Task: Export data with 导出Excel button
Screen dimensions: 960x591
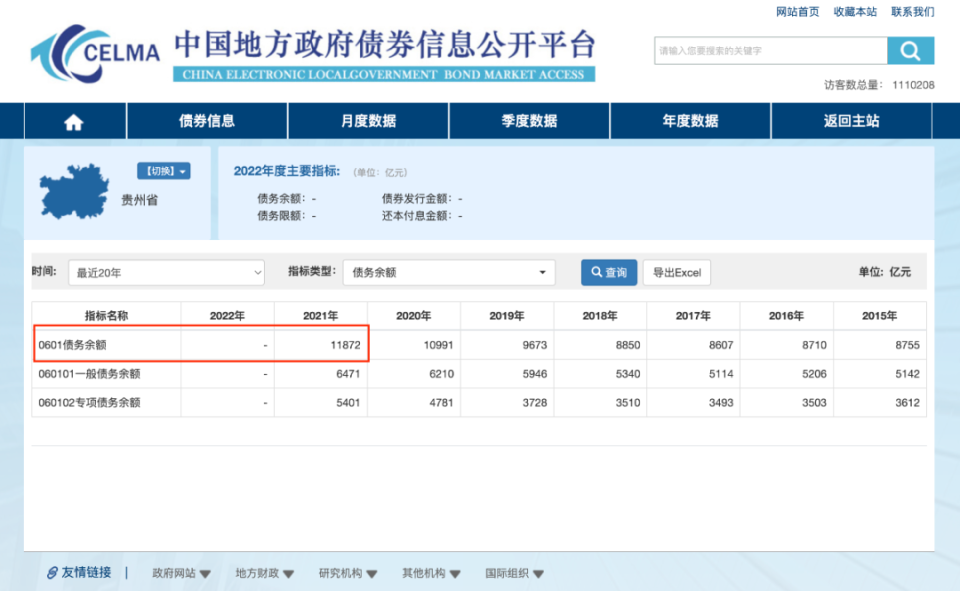Action: tap(677, 272)
